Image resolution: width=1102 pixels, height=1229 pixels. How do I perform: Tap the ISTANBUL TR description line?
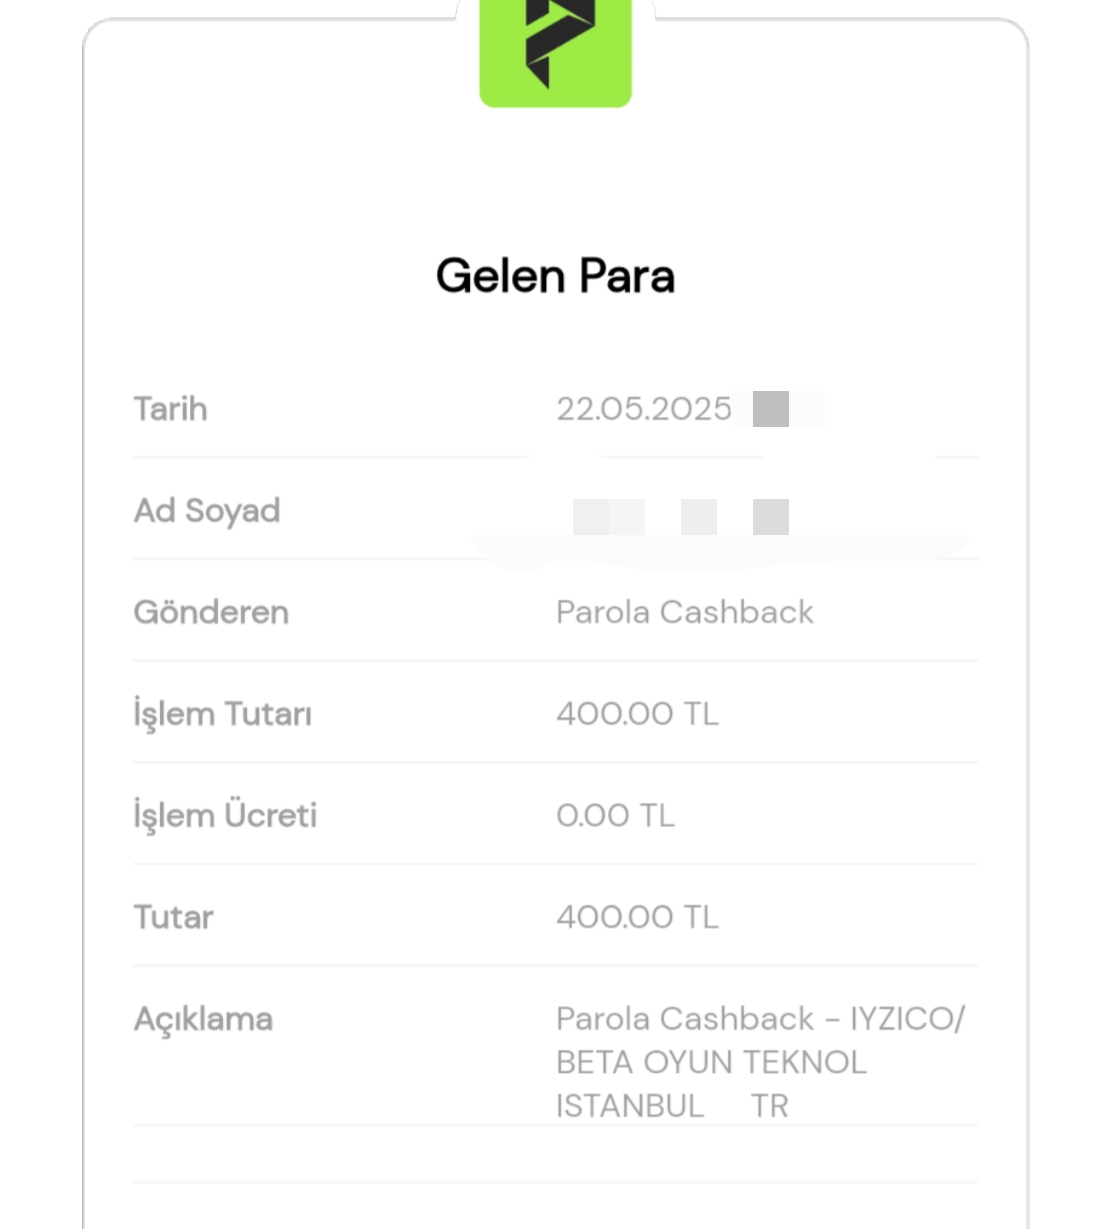click(x=673, y=1106)
